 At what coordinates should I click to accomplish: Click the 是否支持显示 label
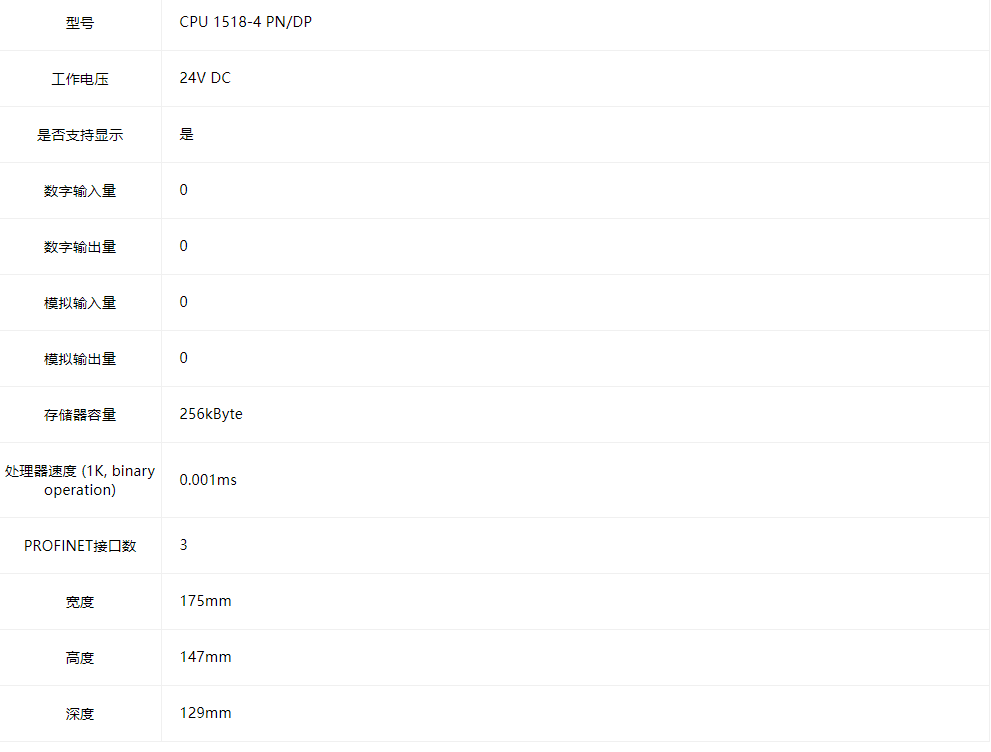pyautogui.click(x=80, y=135)
